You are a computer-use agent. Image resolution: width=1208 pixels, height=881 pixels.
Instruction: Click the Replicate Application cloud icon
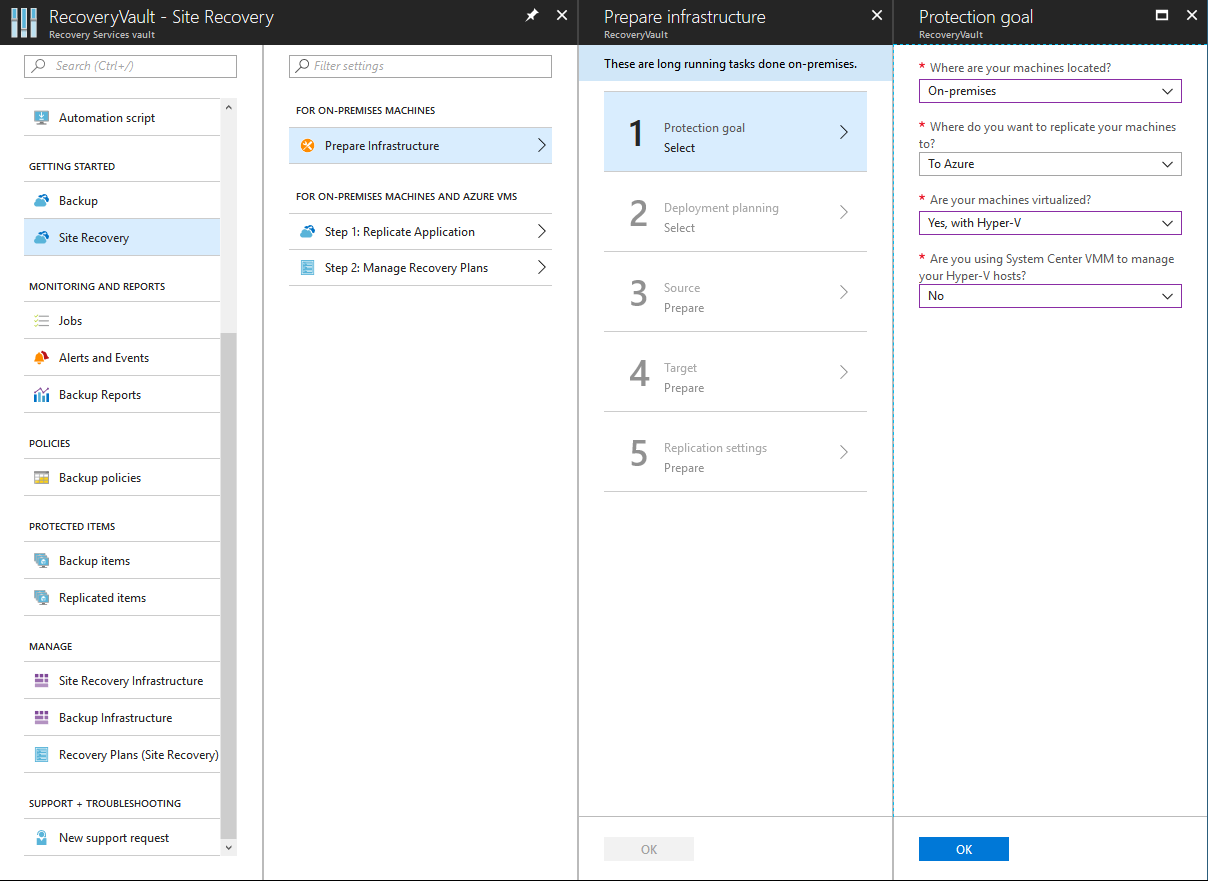click(307, 231)
